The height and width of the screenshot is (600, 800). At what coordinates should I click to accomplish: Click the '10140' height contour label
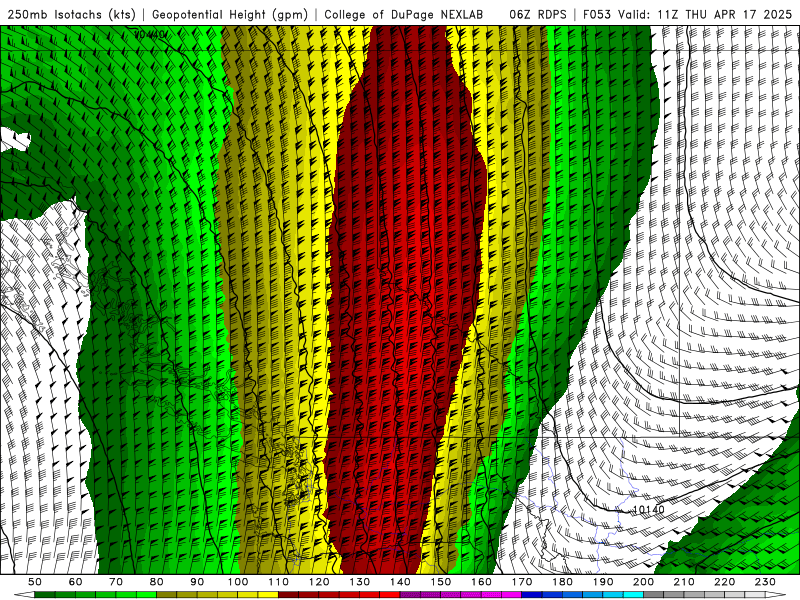(648, 509)
